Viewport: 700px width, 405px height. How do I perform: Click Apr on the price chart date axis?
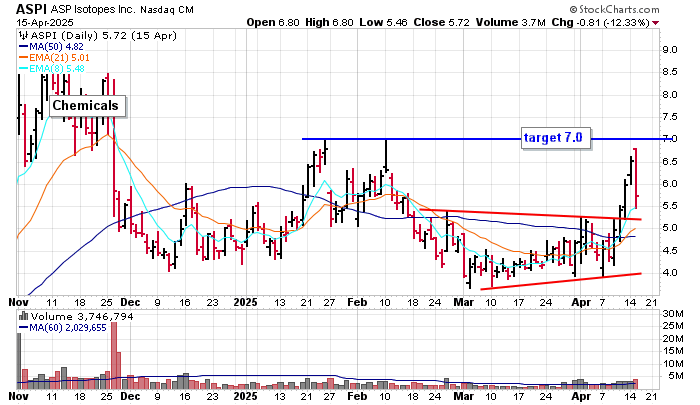(x=581, y=303)
